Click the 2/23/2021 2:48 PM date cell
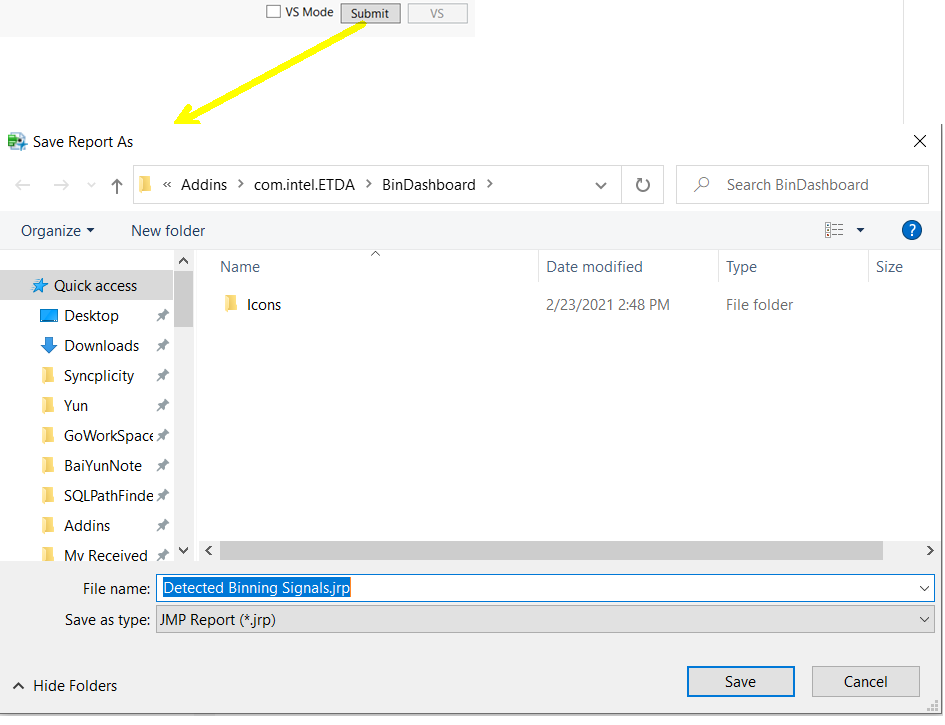The image size is (945, 725). pyautogui.click(x=608, y=304)
